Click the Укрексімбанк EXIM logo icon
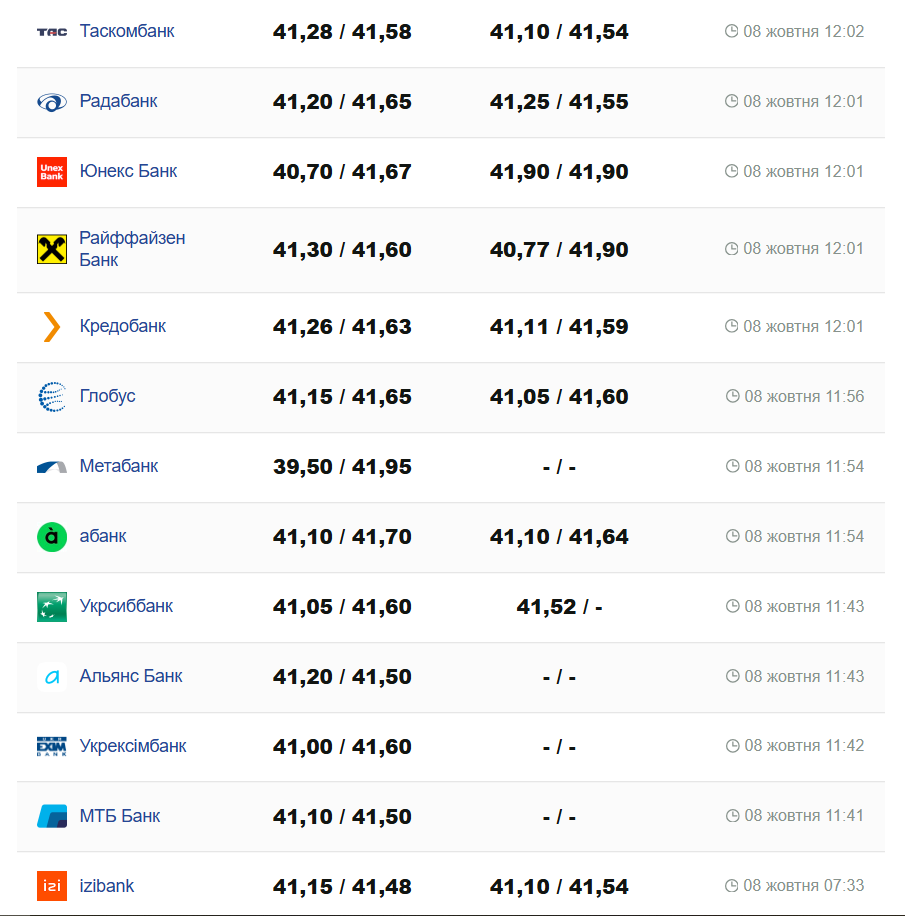 52,747
